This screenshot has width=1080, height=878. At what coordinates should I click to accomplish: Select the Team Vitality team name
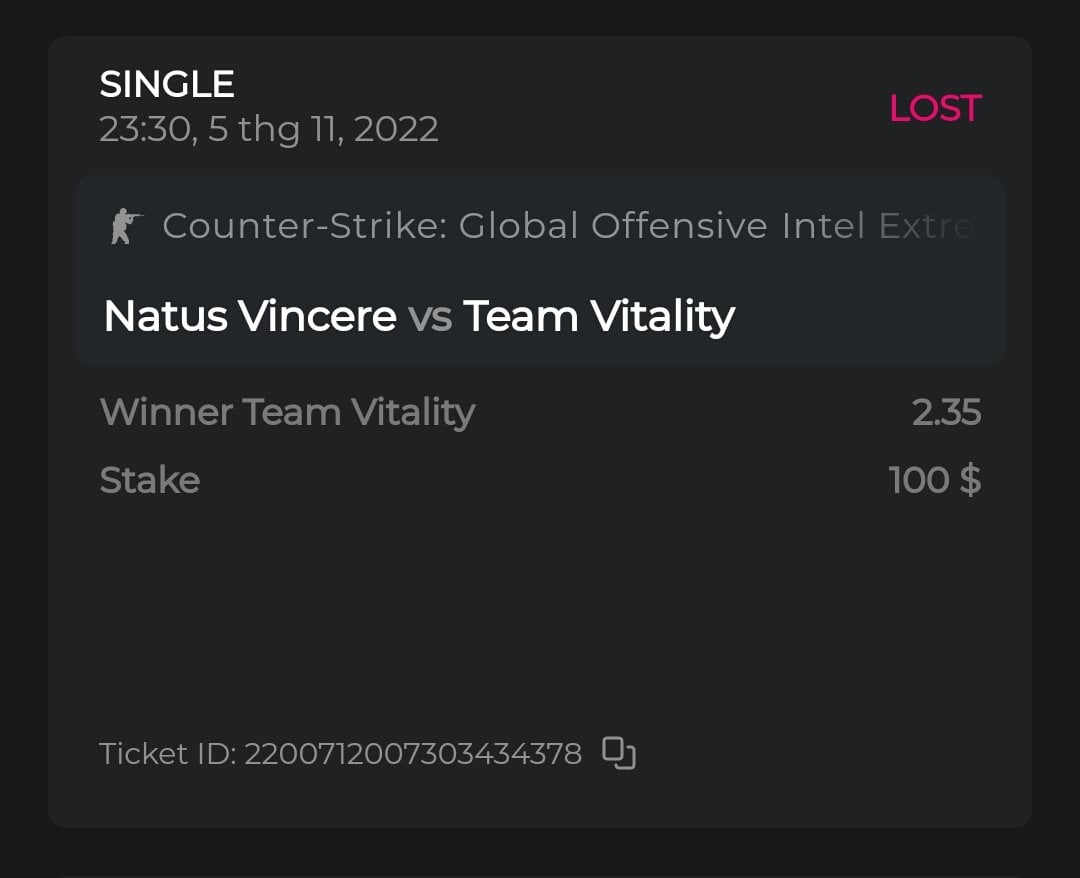(598, 317)
